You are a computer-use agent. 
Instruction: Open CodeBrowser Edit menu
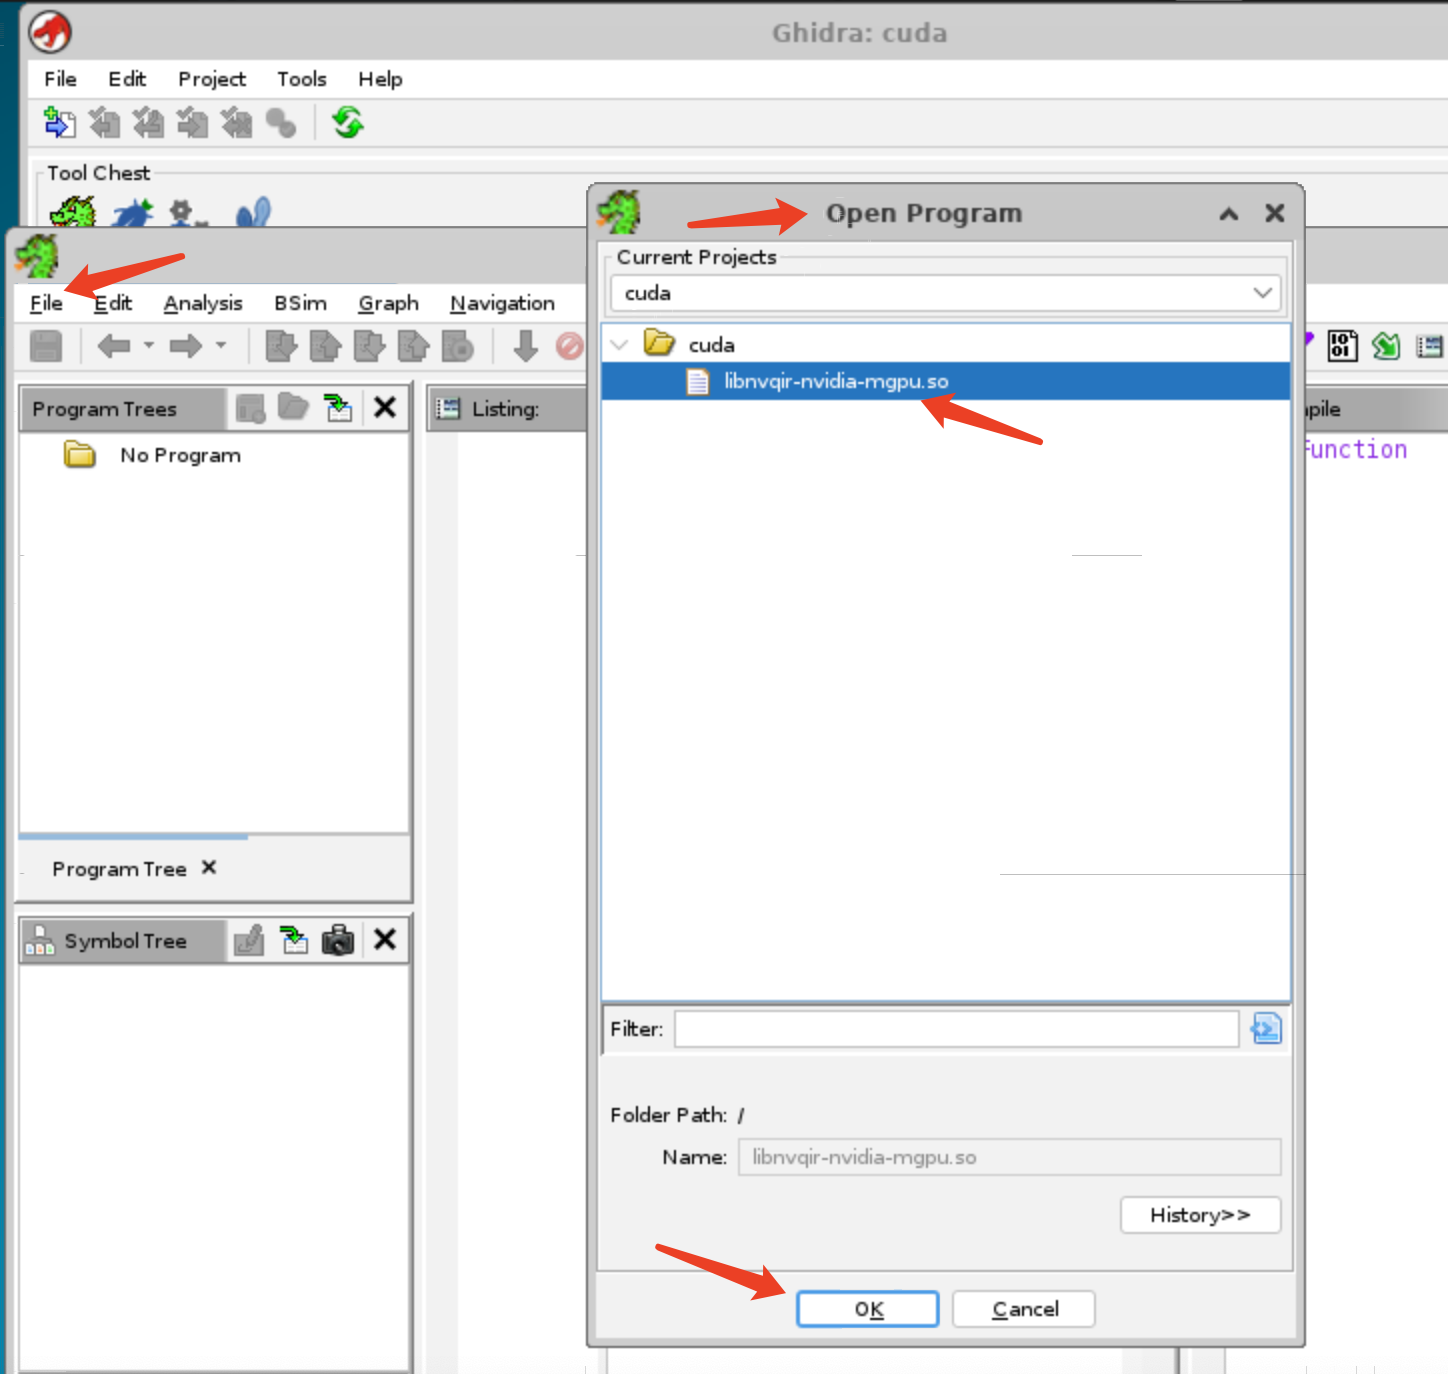click(113, 303)
